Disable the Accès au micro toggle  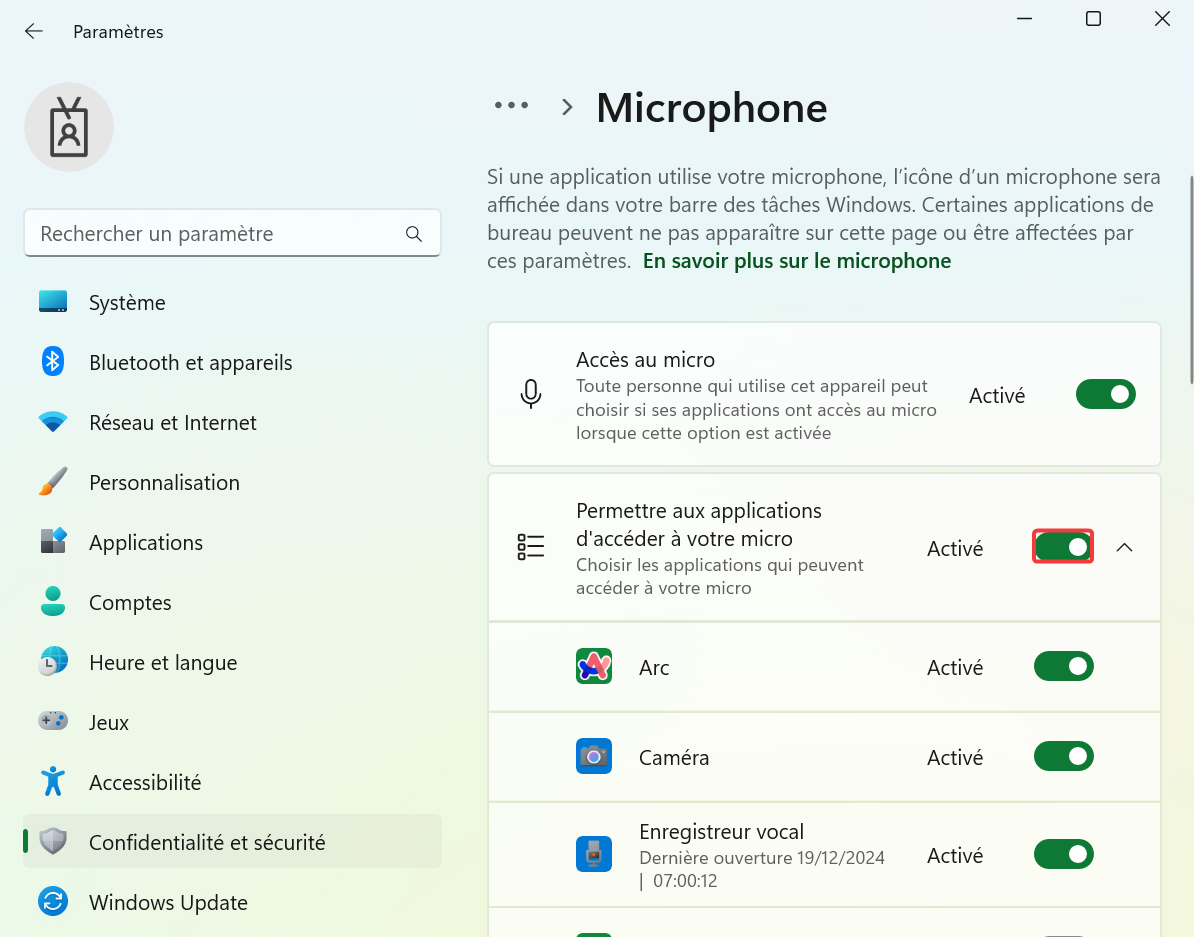pyautogui.click(x=1106, y=395)
